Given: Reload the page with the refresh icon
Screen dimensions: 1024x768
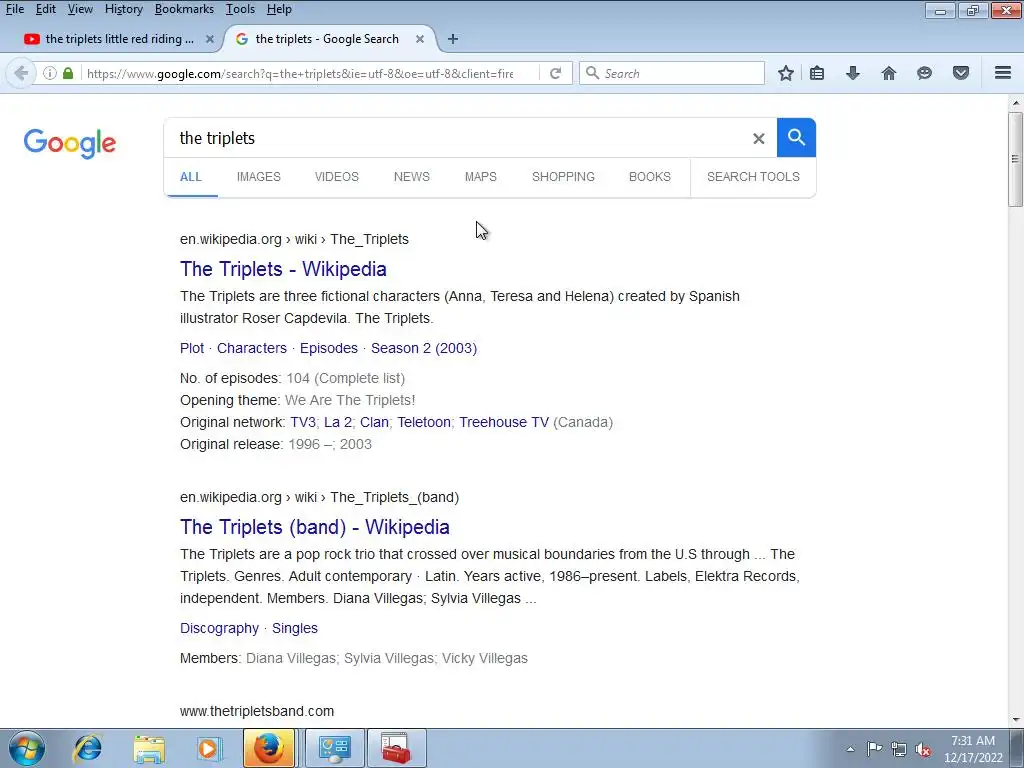Looking at the screenshot, I should (x=556, y=73).
